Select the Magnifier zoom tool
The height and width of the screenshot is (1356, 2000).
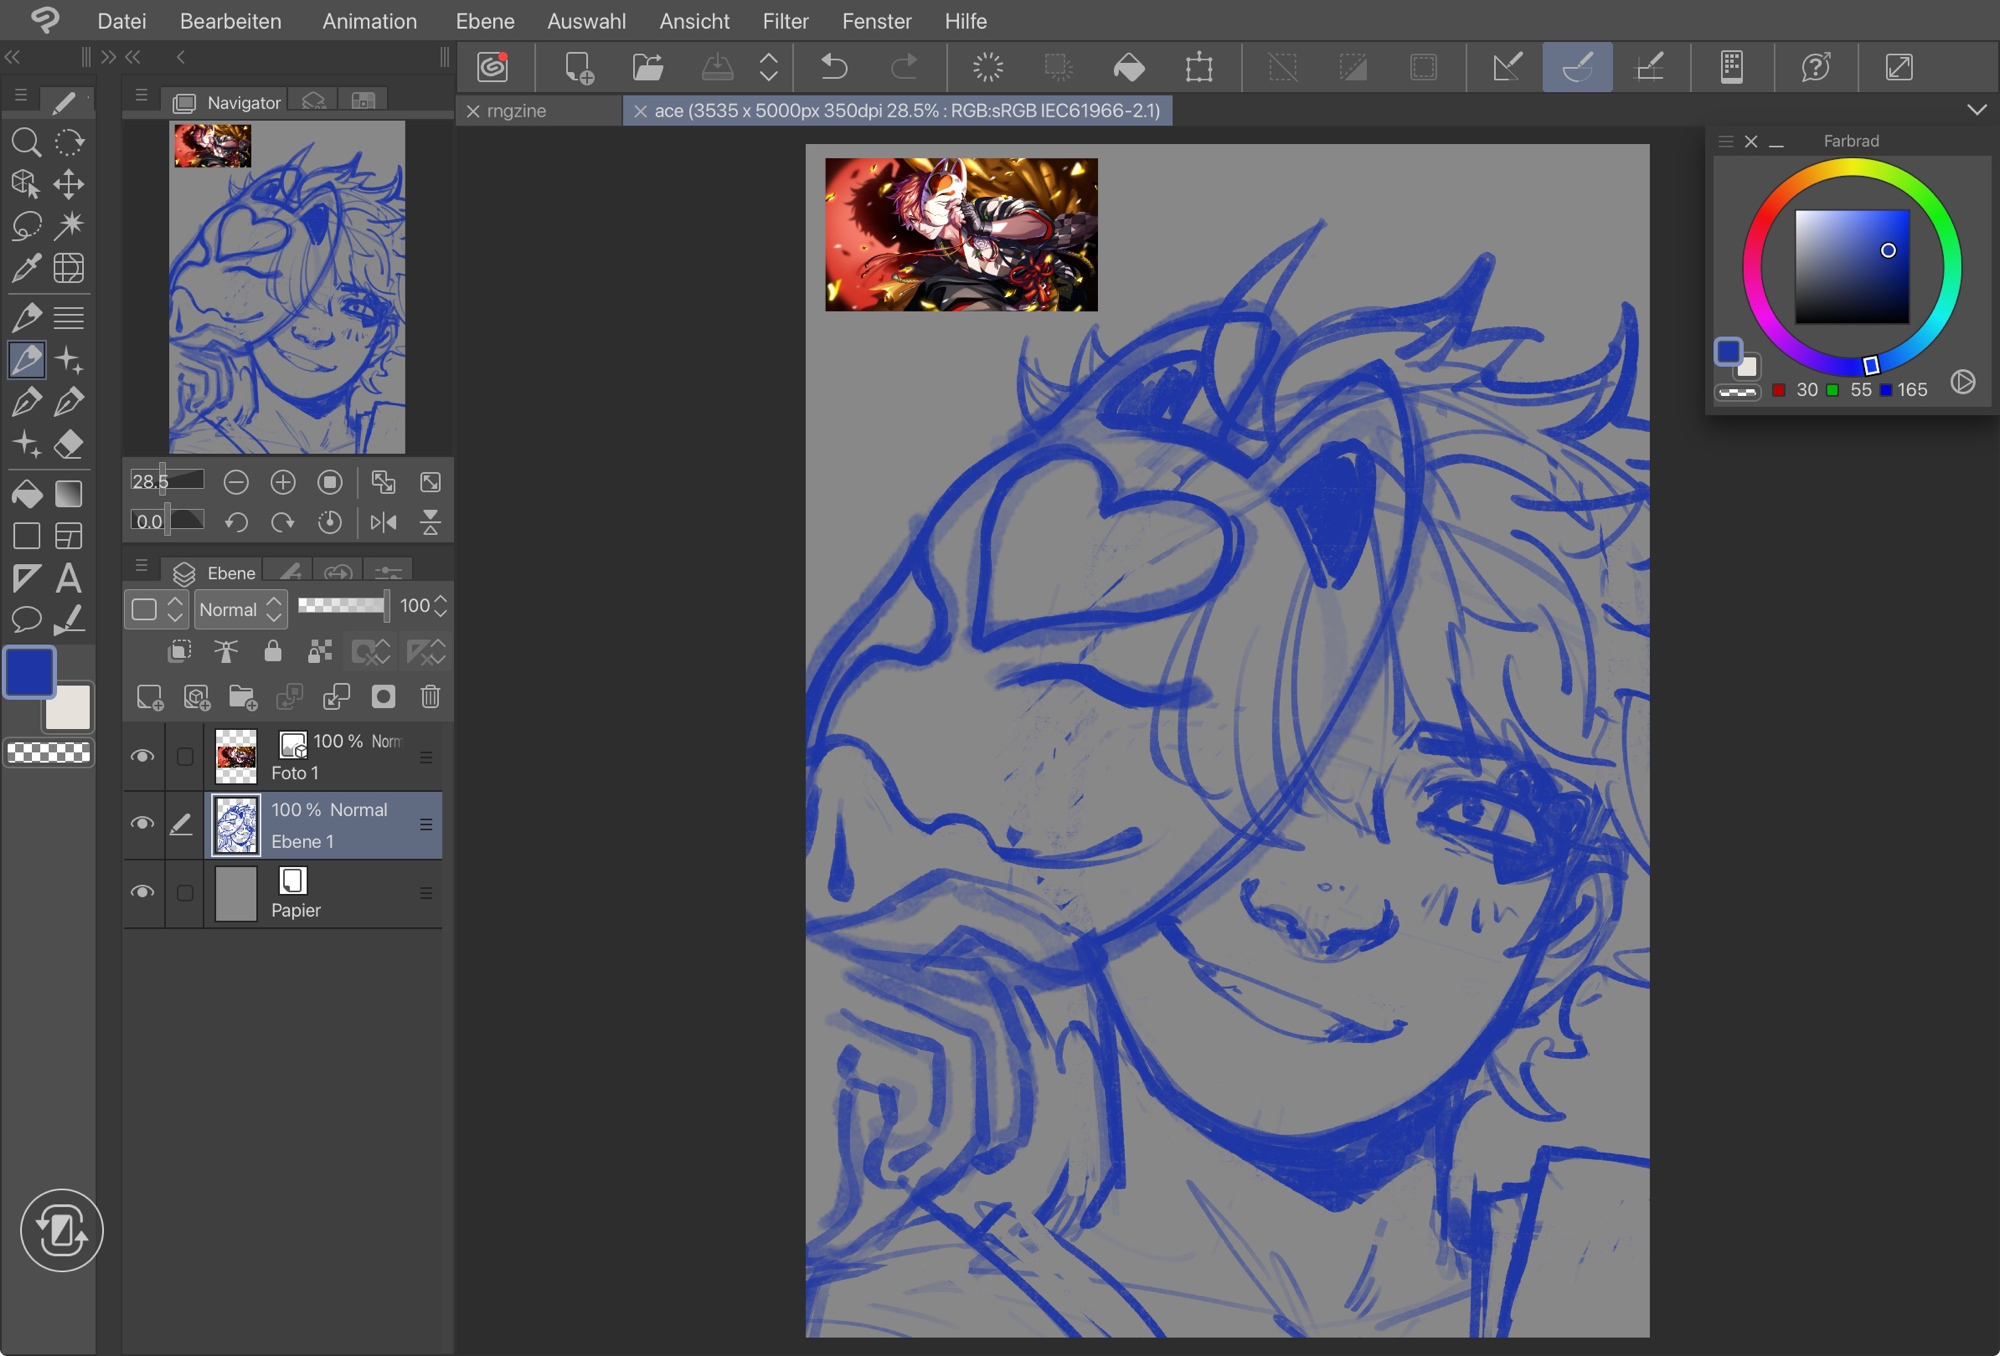click(26, 143)
